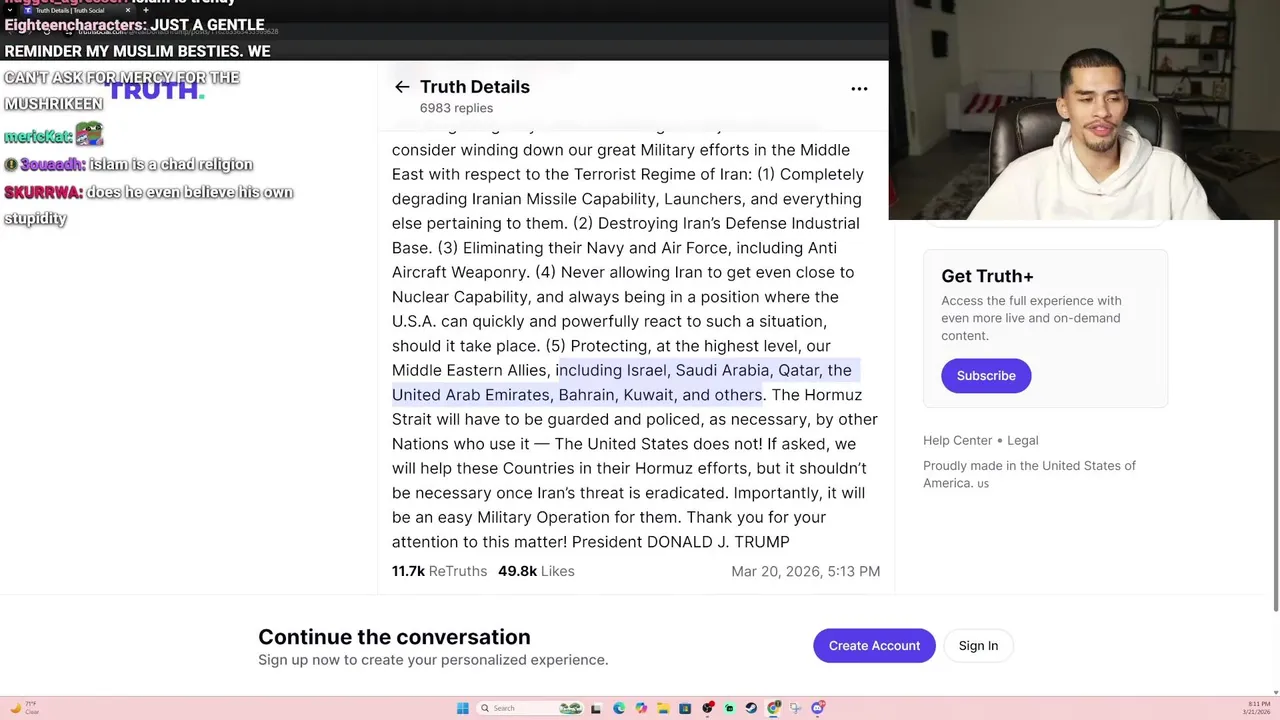Open the Help Center link
The width and height of the screenshot is (1280, 720).
click(957, 440)
